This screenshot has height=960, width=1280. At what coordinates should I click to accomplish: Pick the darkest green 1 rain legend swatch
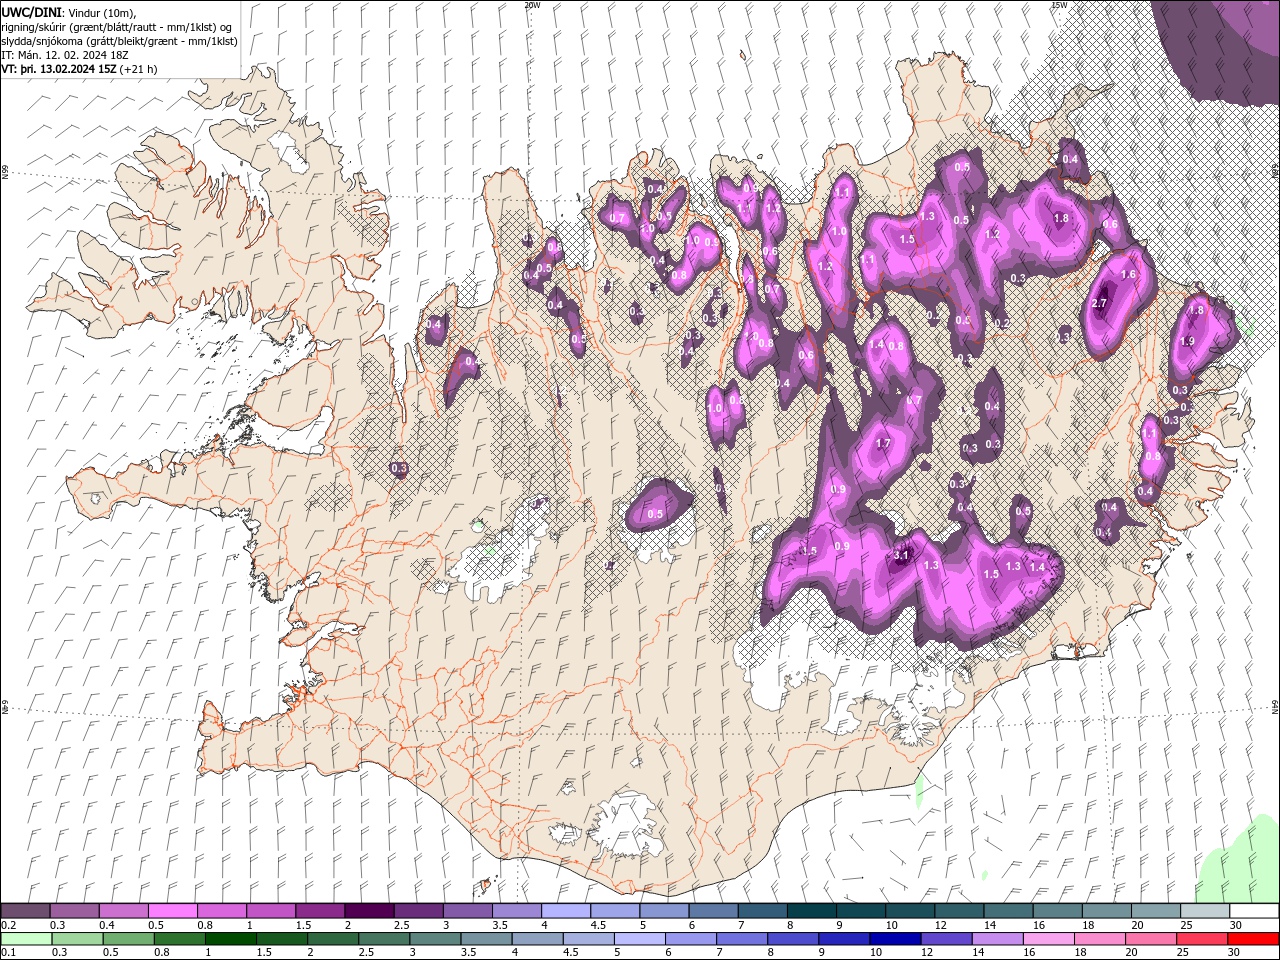230,939
